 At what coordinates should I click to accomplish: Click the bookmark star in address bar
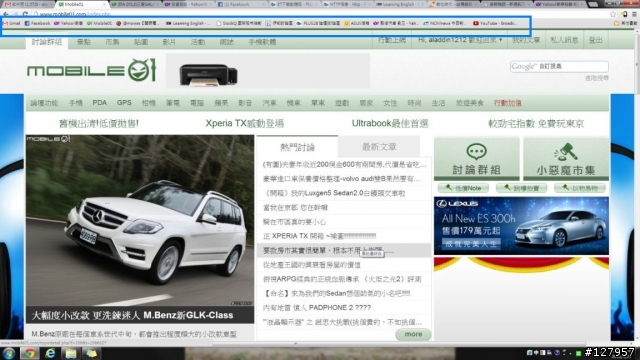(x=613, y=14)
